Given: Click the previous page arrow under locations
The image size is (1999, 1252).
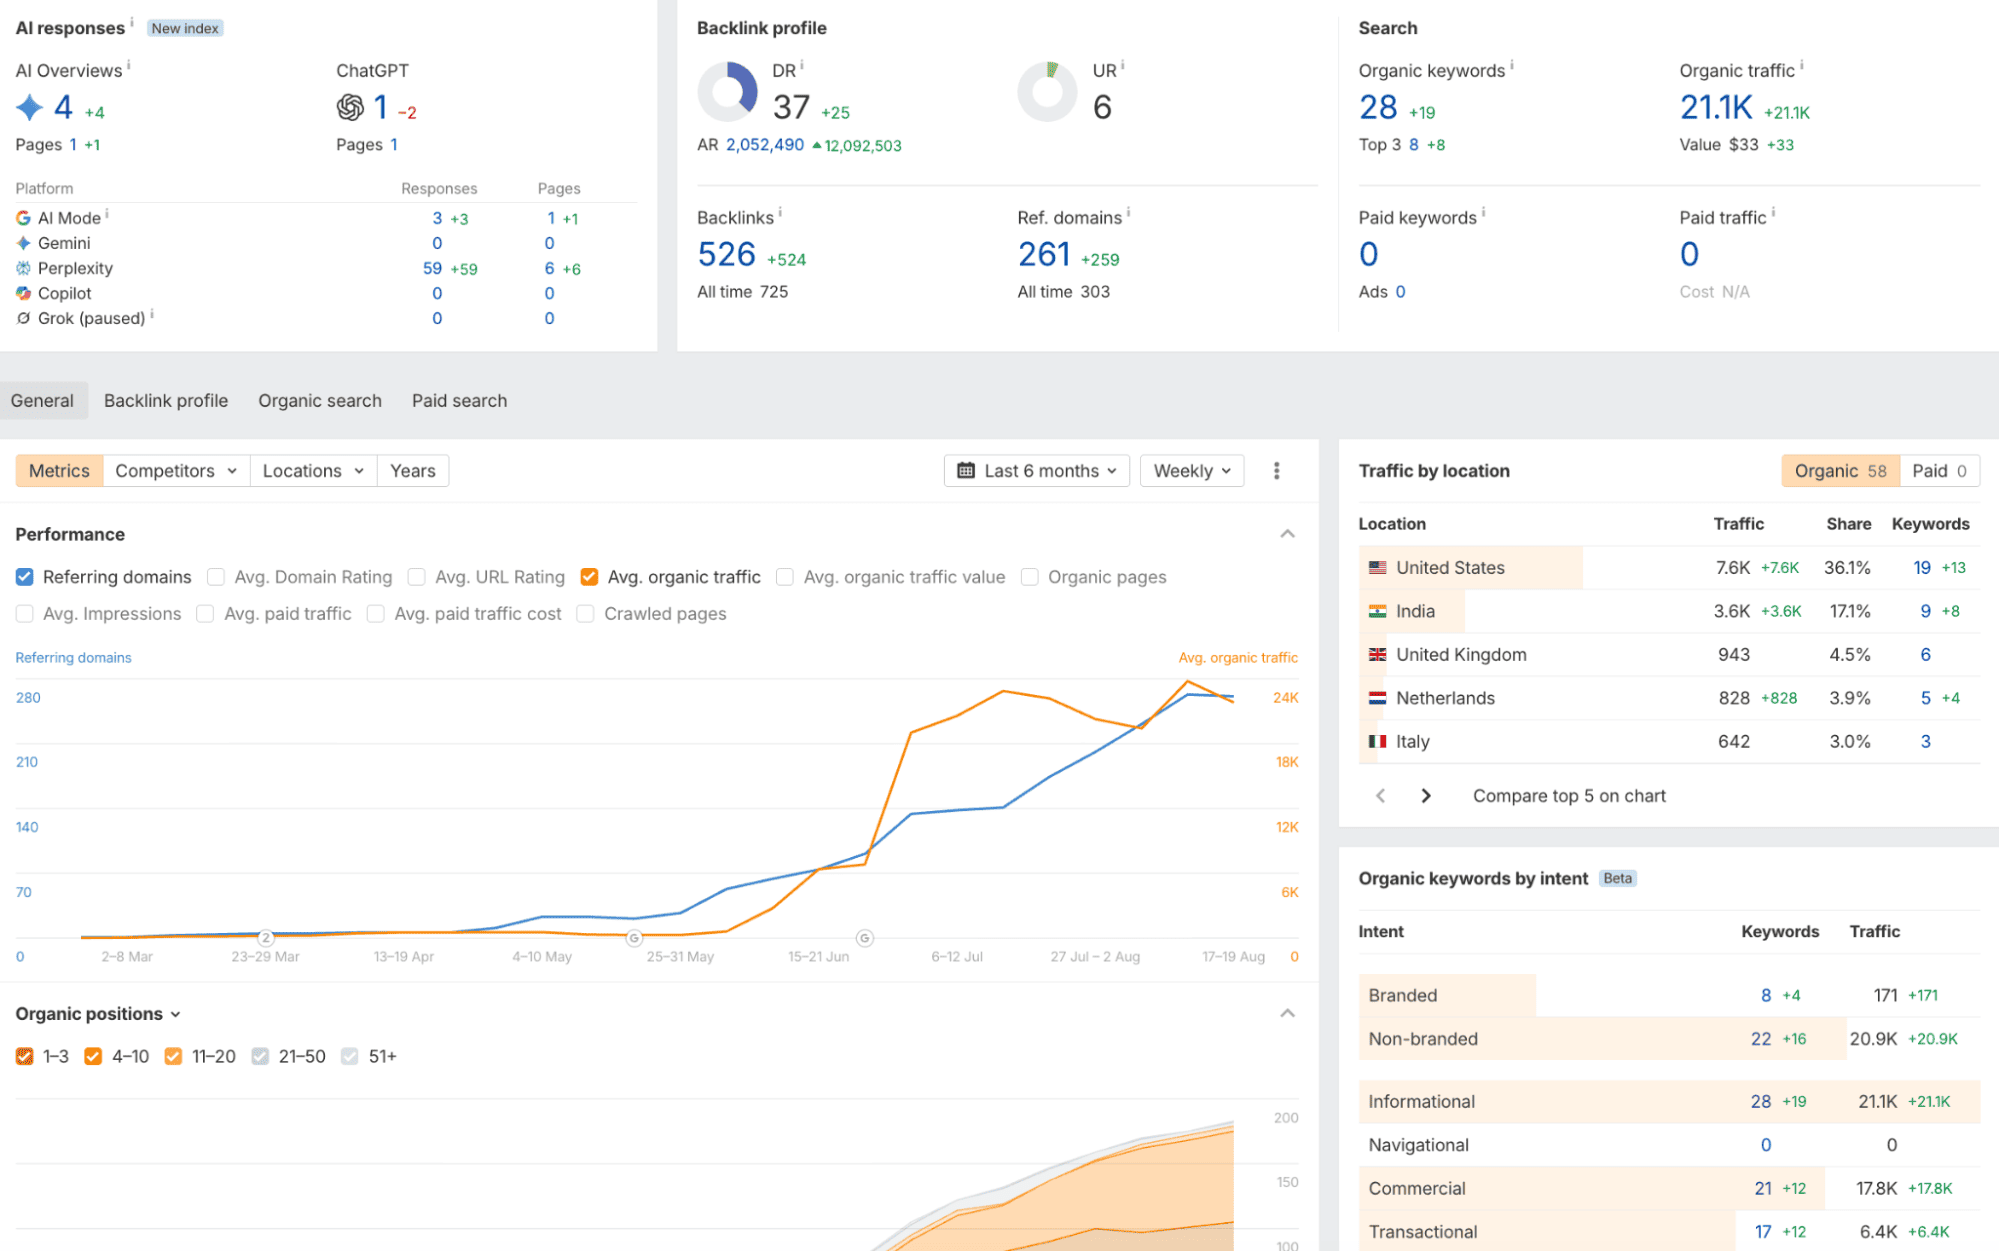Looking at the screenshot, I should coord(1381,796).
